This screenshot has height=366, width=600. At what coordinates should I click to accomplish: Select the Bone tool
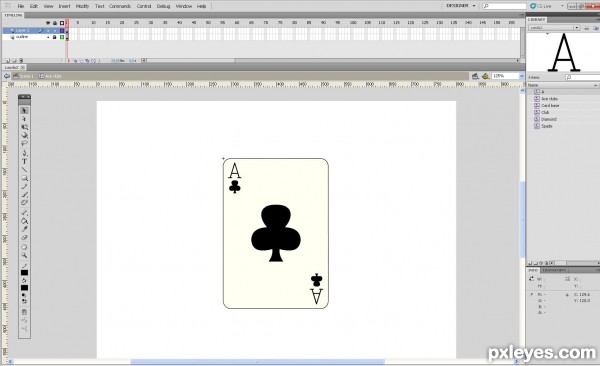pos(24,212)
